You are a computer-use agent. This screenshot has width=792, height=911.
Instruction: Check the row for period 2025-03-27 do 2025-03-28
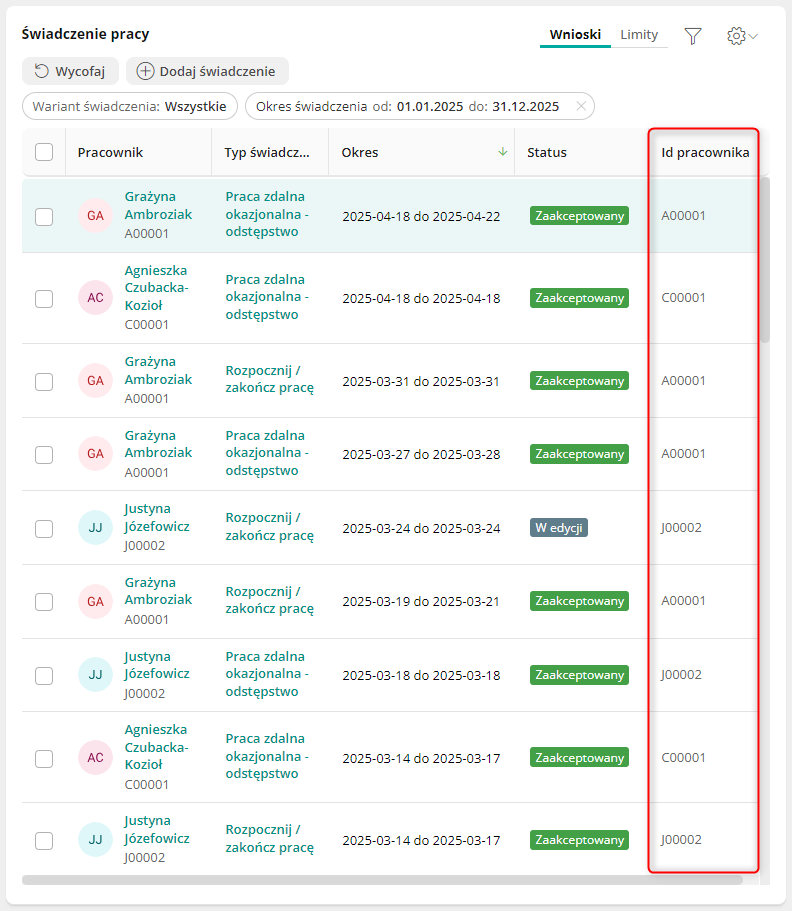44,454
